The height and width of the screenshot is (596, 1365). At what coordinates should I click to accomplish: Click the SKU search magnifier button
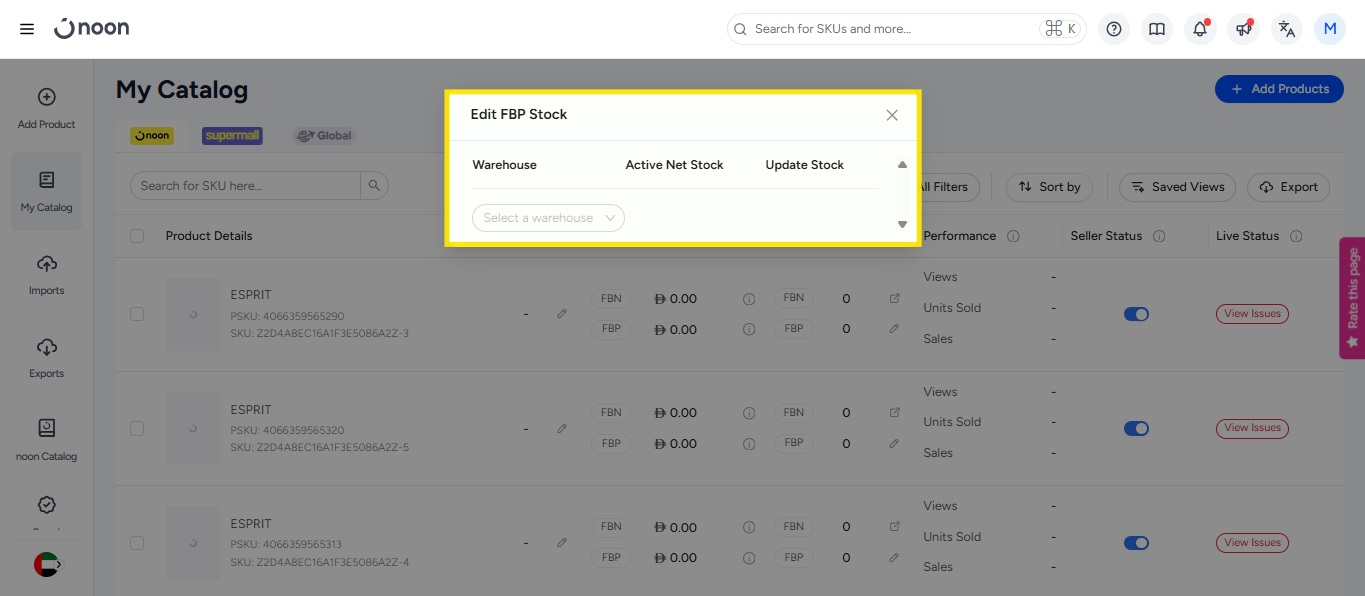pos(374,185)
